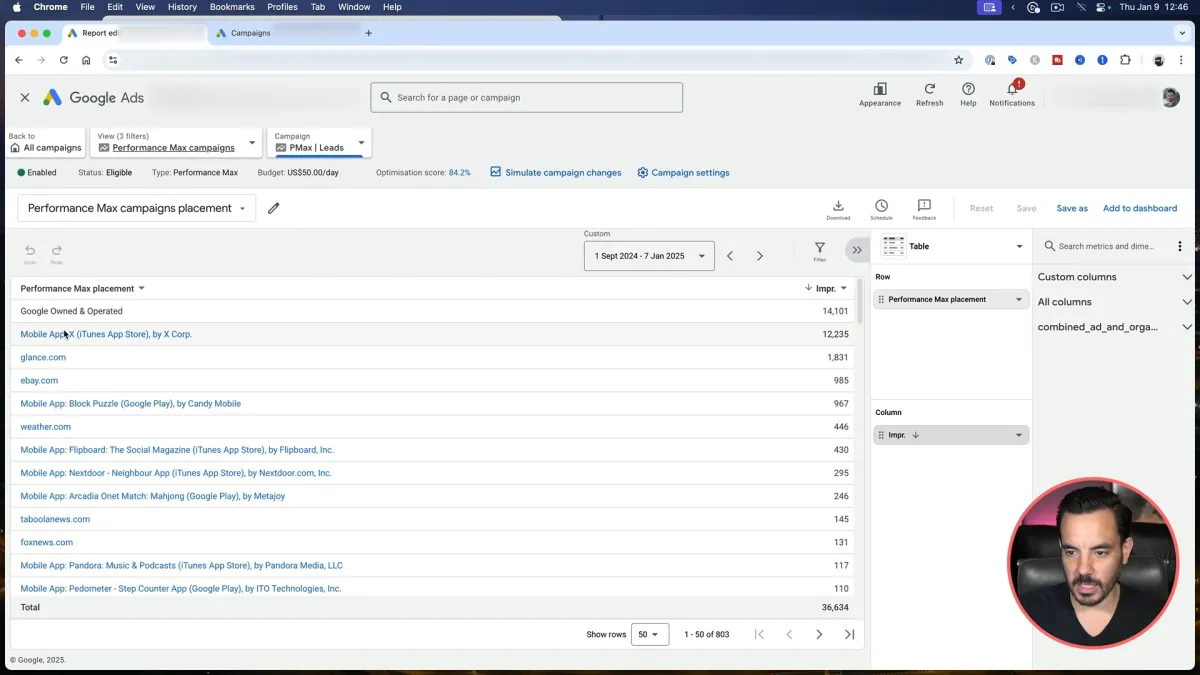This screenshot has width=1200, height=675.
Task: Open taboolanews.com placement link
Action: click(x=55, y=519)
